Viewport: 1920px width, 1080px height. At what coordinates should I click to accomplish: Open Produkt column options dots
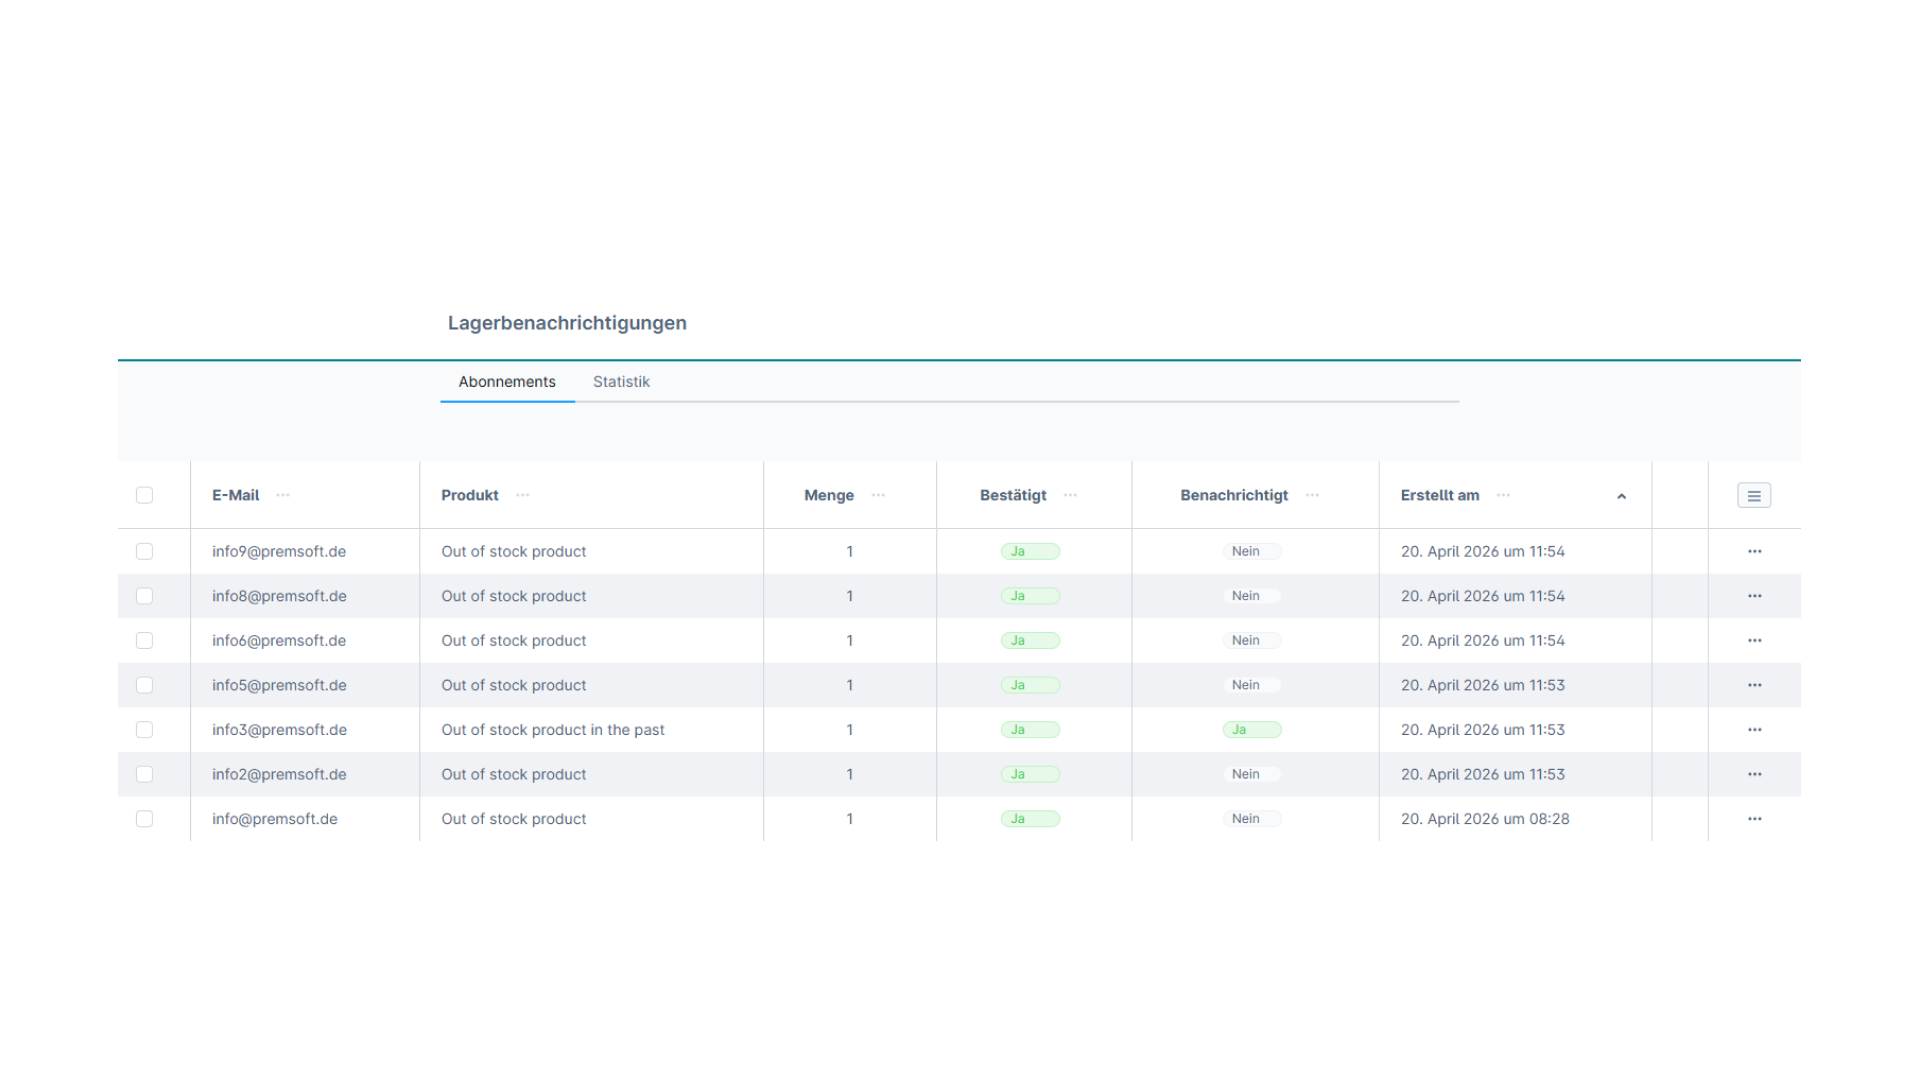tap(522, 495)
